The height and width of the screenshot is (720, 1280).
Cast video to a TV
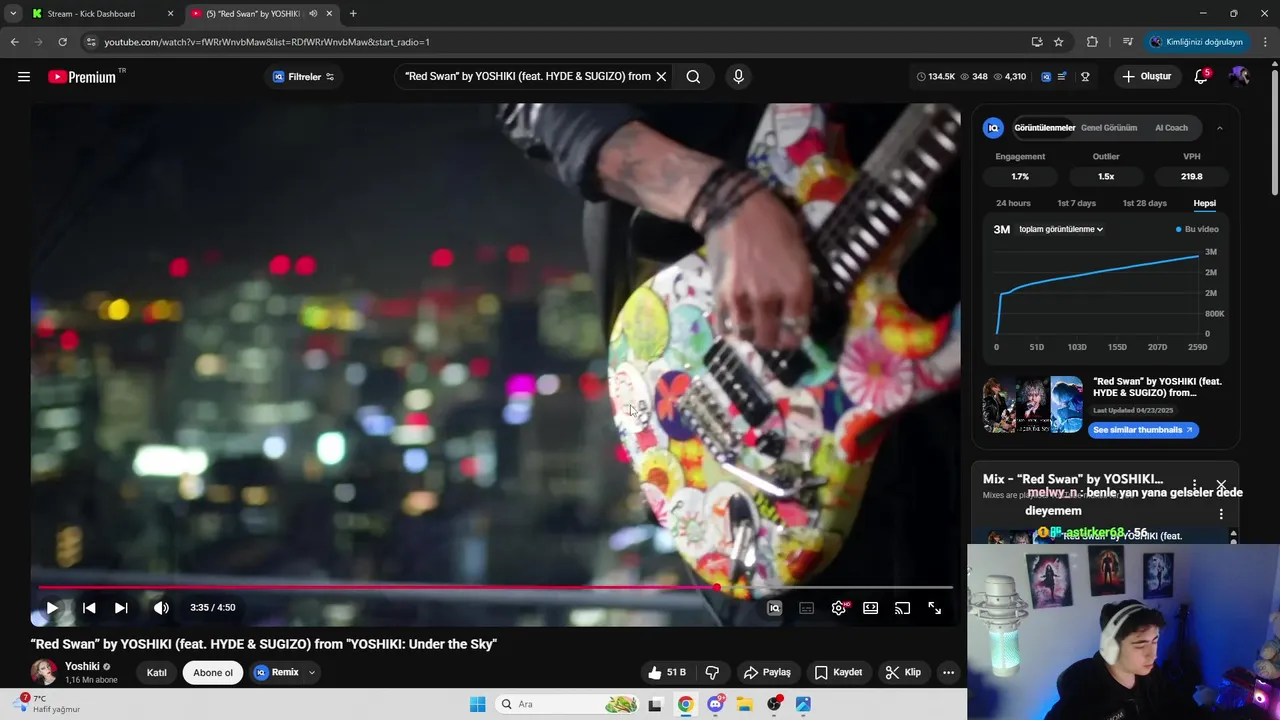[902, 608]
